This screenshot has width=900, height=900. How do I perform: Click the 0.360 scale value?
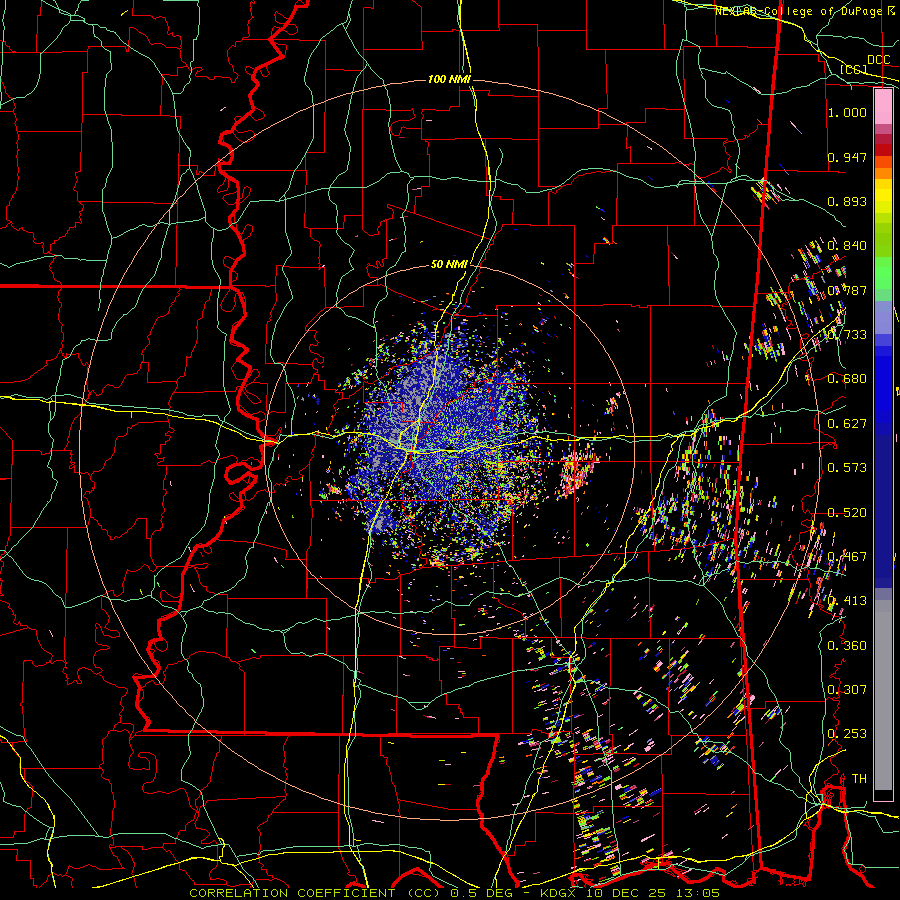pyautogui.click(x=847, y=646)
